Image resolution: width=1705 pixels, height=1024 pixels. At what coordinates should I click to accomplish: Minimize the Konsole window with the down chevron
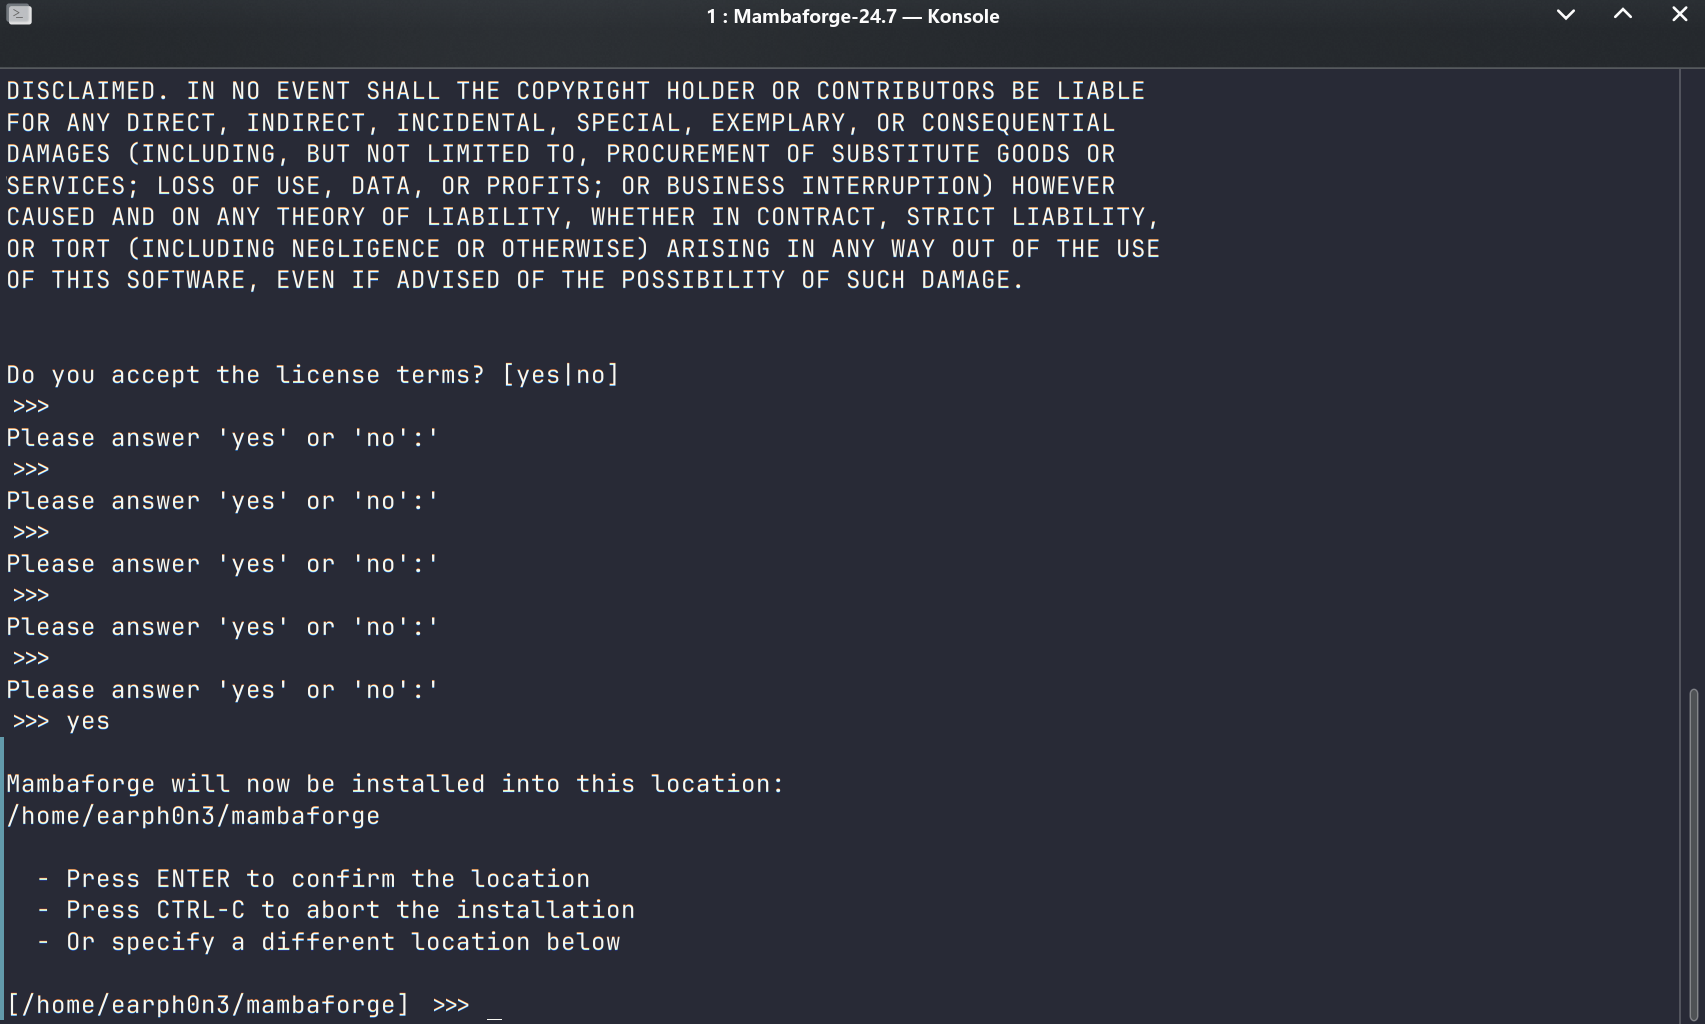[x=1566, y=15]
